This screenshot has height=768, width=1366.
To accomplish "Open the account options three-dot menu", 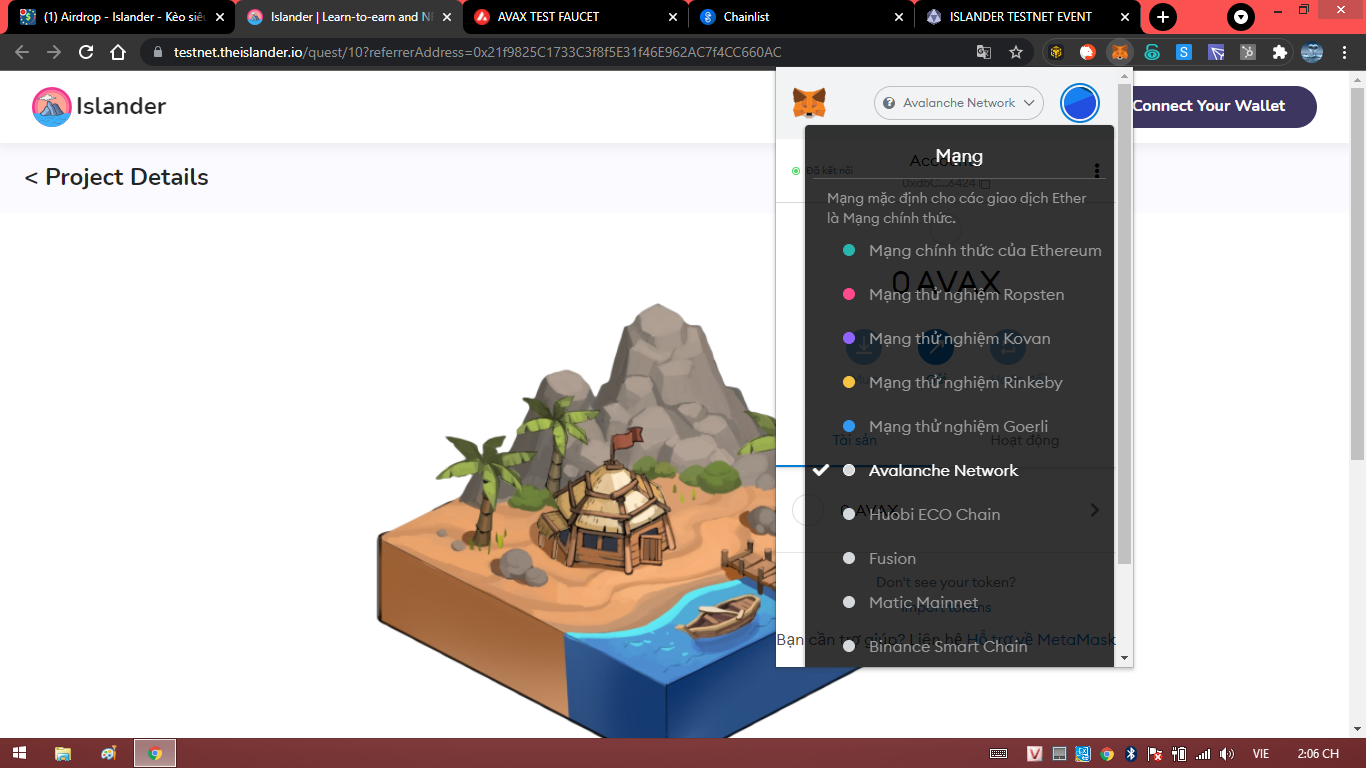I will click(1097, 171).
